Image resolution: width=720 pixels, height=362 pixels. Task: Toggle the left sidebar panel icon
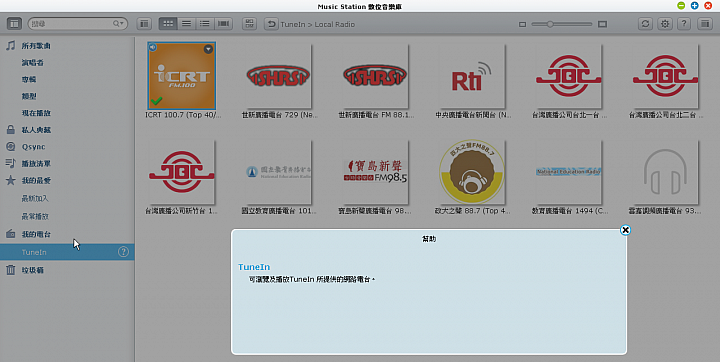[x=14, y=24]
